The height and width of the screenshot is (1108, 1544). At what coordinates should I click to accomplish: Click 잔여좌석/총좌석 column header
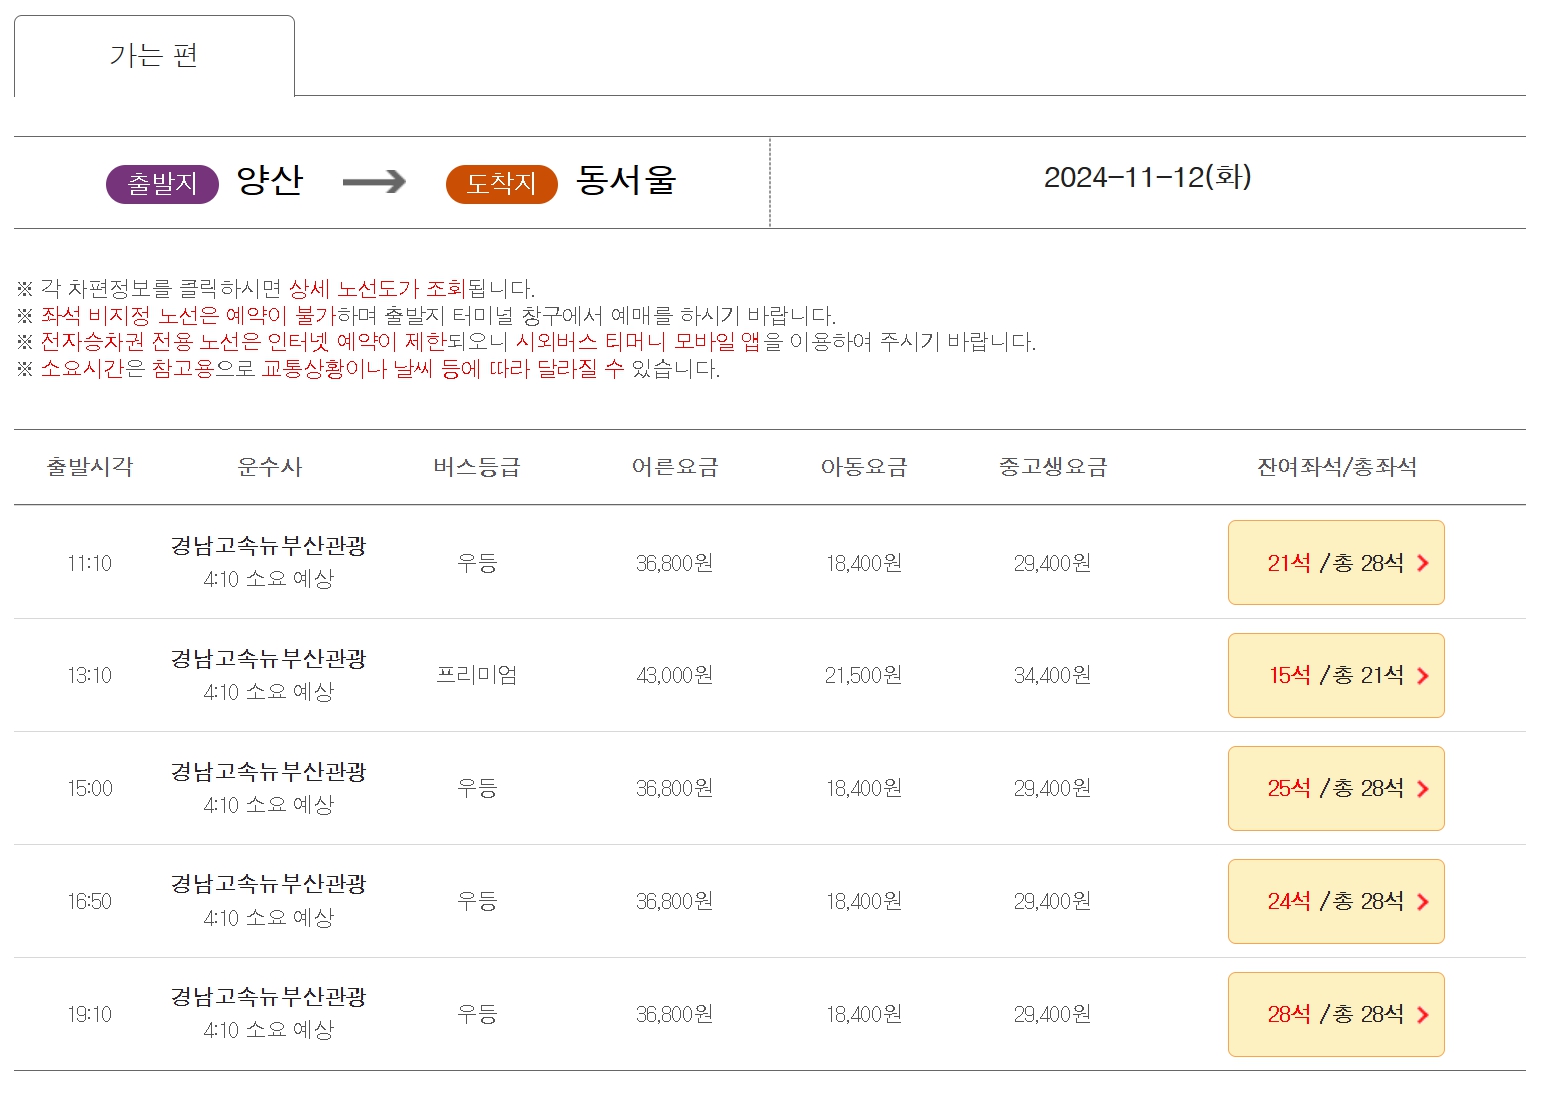pos(1337,467)
